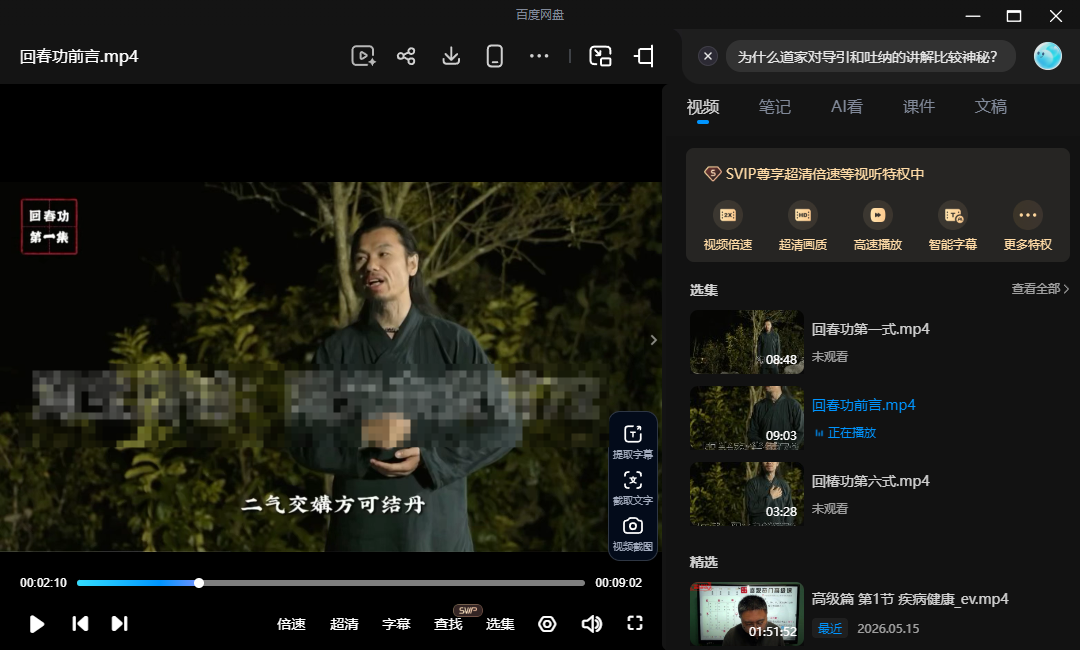Play the video

click(37, 624)
